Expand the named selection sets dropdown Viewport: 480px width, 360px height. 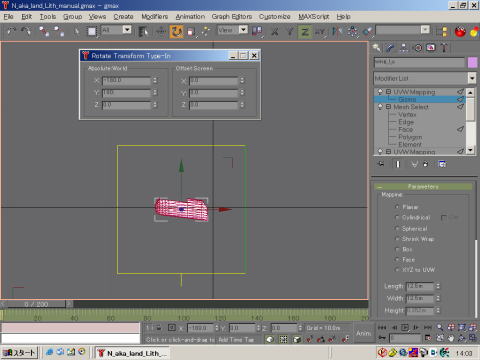click(425, 30)
